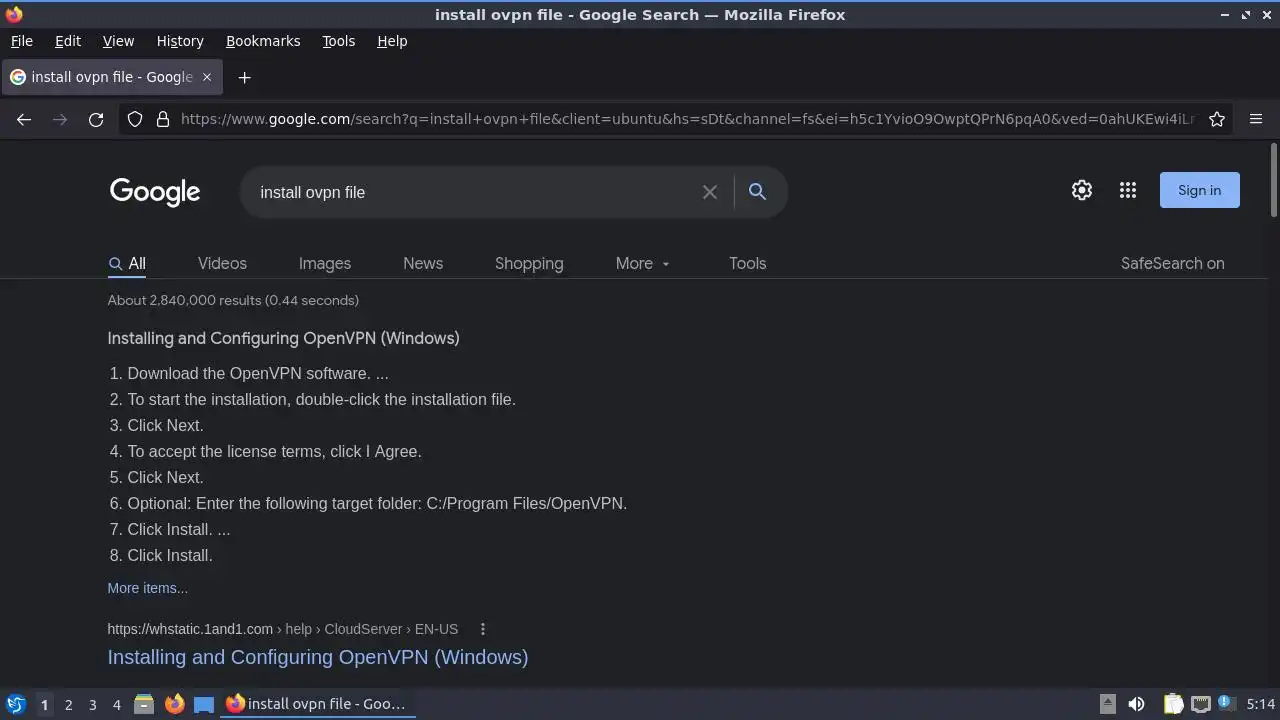Open the Firefox hamburger application menu
Screen dimensions: 1280x720
(1256, 119)
